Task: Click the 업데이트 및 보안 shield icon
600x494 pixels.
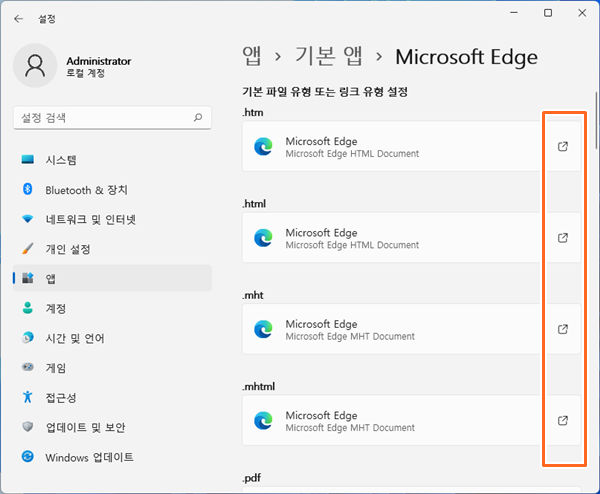Action: (x=28, y=427)
